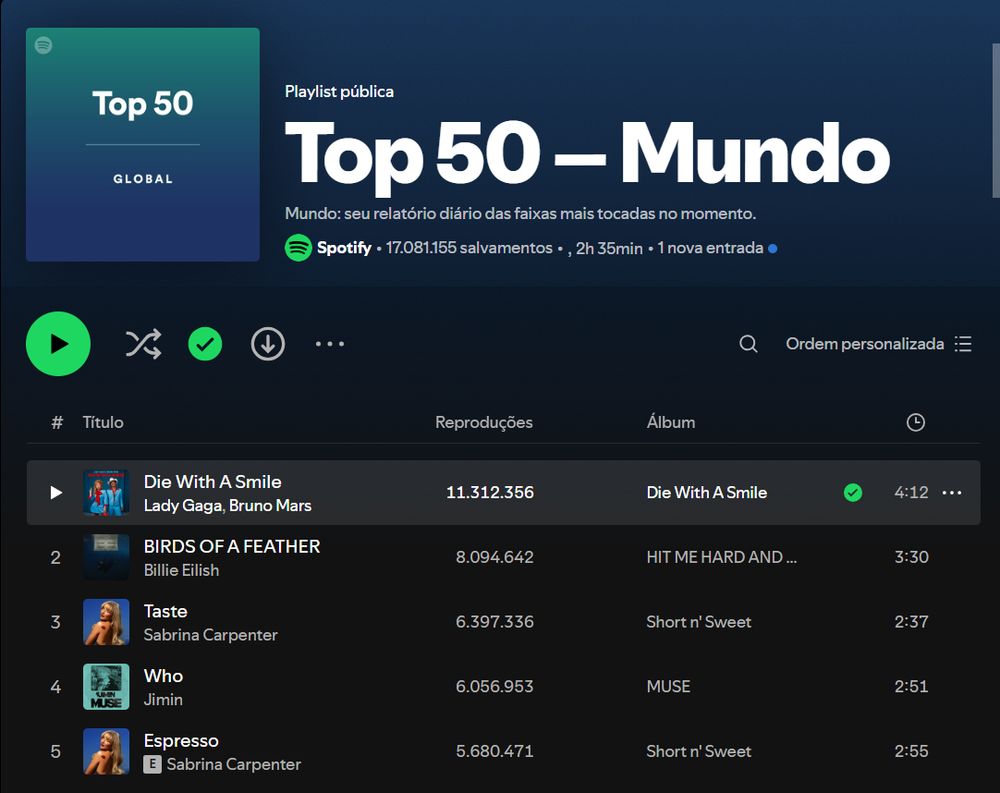Click the 2h 35min playlist length text
The height and width of the screenshot is (793, 1000).
pos(608,248)
